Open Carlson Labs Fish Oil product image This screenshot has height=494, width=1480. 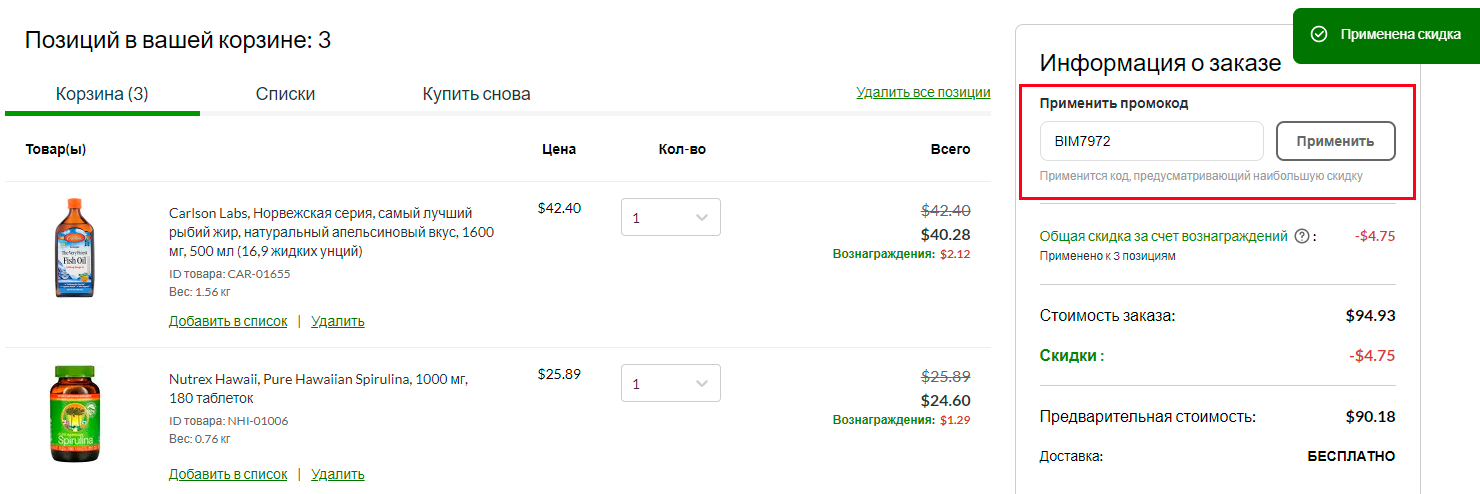click(66, 247)
